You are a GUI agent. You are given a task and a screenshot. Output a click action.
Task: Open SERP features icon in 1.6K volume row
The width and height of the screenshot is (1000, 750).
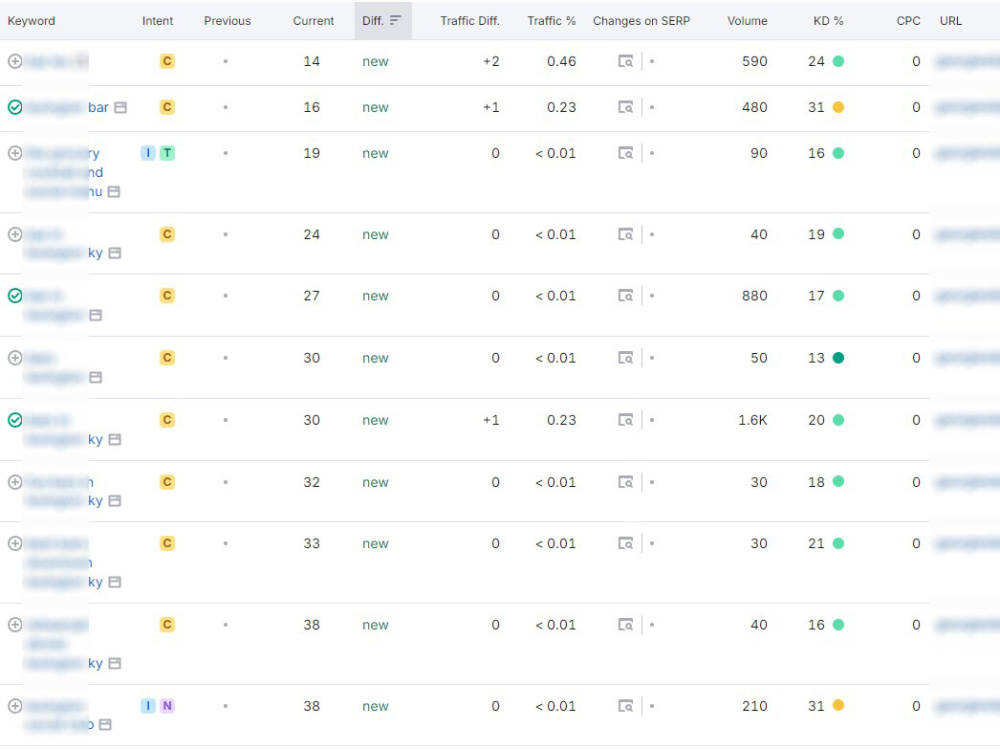(x=115, y=439)
